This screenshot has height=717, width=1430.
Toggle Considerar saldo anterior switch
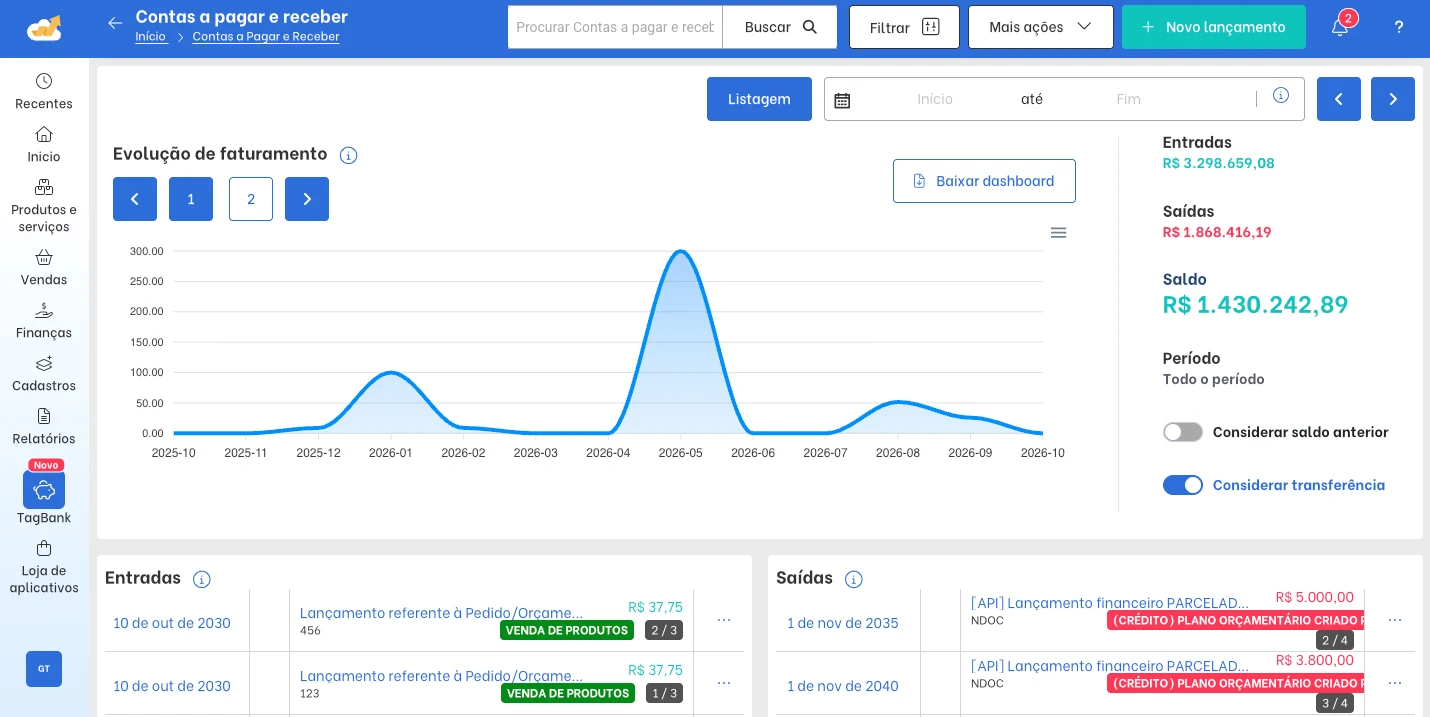pyautogui.click(x=1183, y=432)
